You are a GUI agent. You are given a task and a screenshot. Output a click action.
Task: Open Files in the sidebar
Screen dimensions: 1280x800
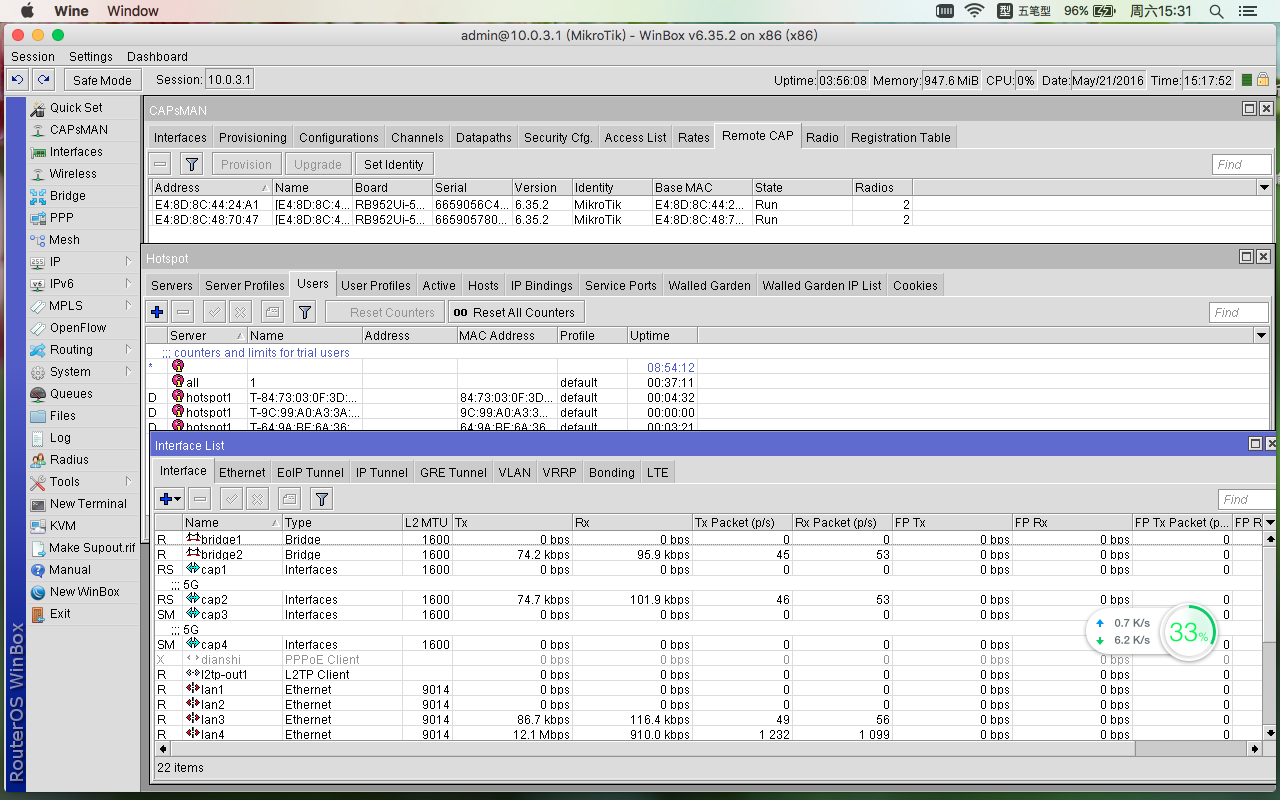(x=62, y=415)
